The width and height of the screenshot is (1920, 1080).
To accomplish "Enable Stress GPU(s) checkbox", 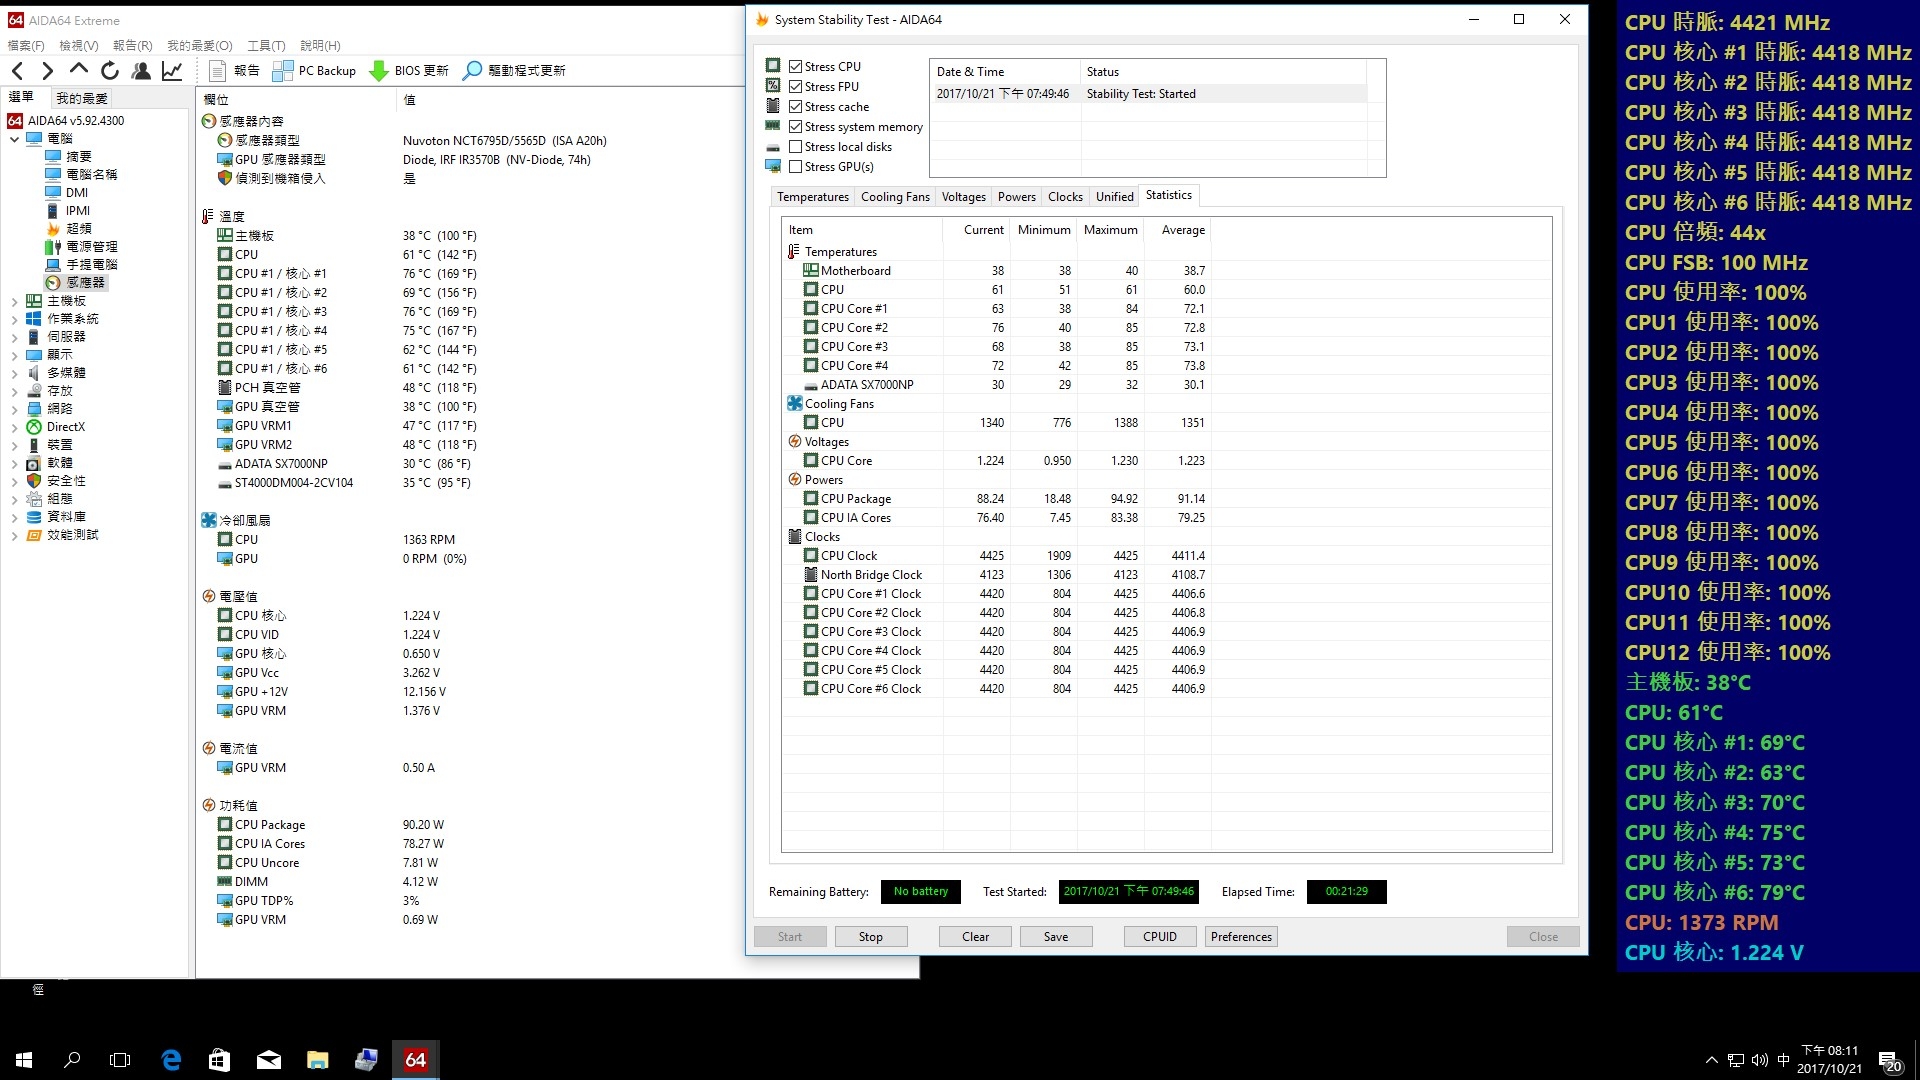I will point(796,167).
